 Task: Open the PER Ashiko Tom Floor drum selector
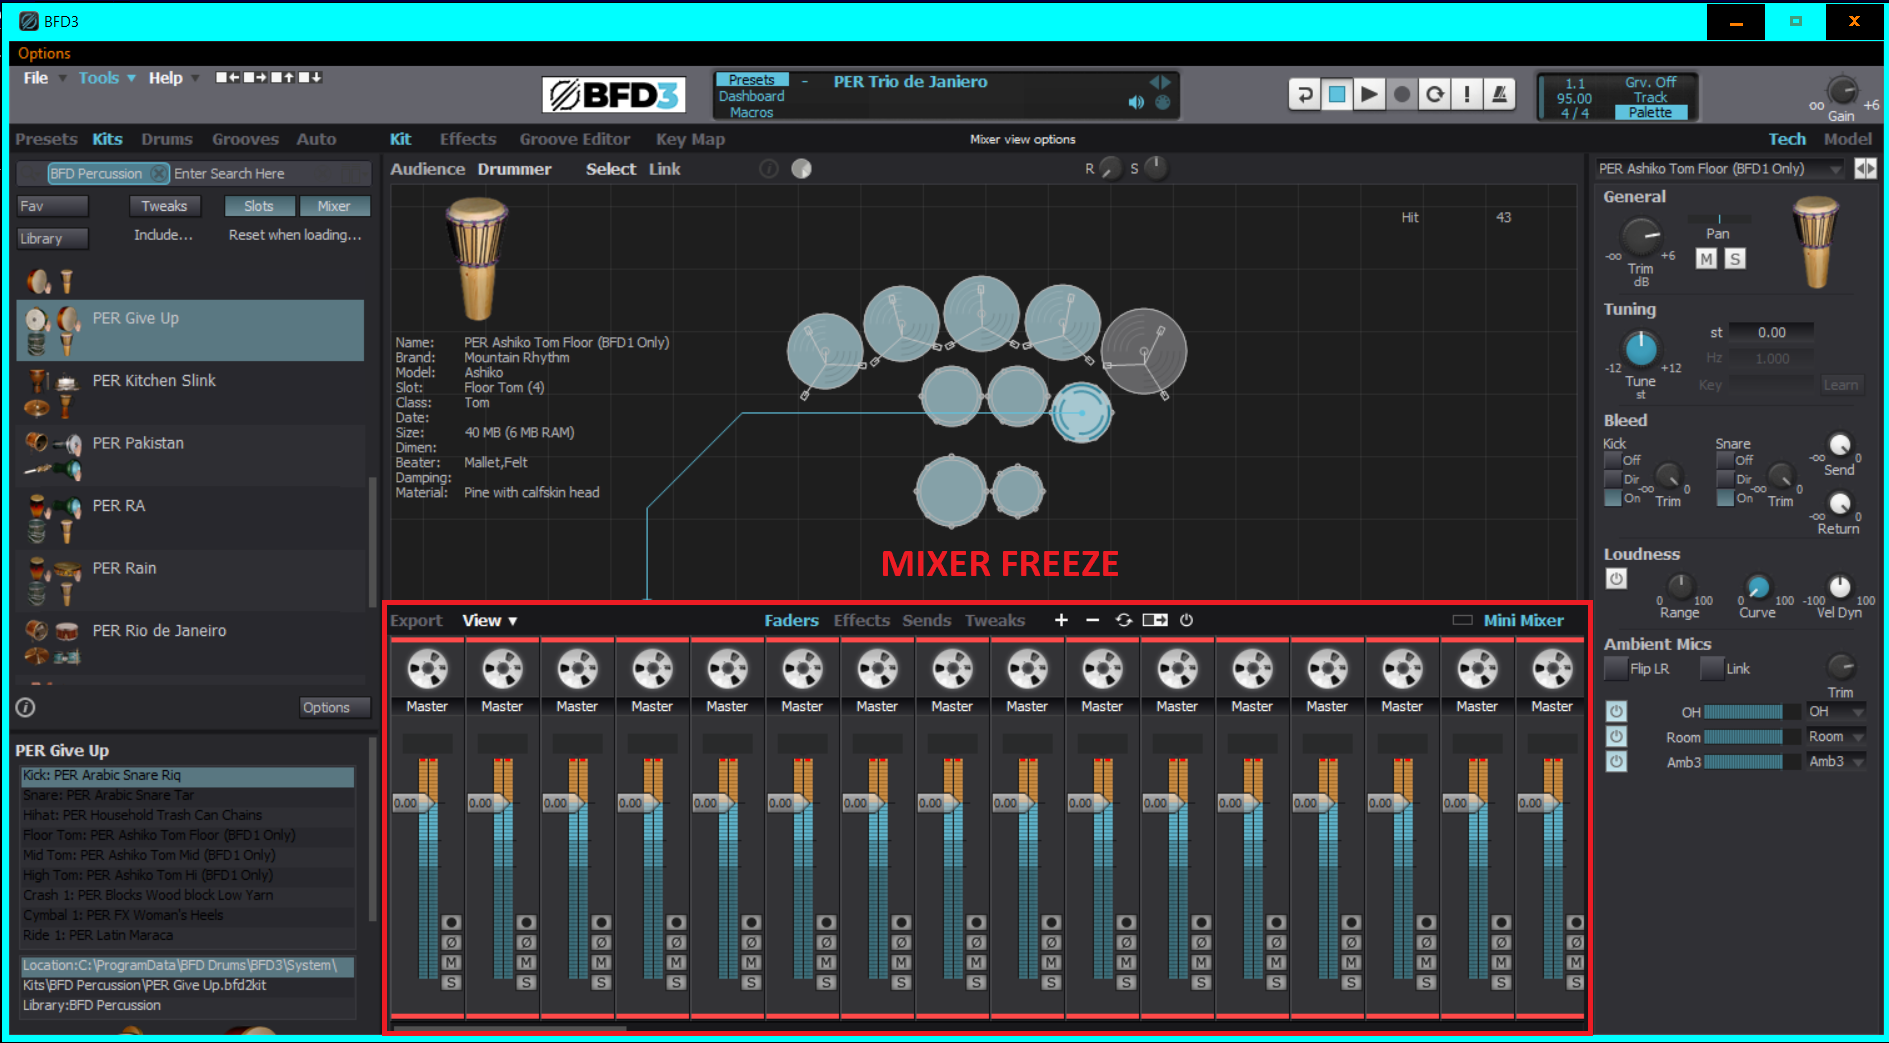1719,169
